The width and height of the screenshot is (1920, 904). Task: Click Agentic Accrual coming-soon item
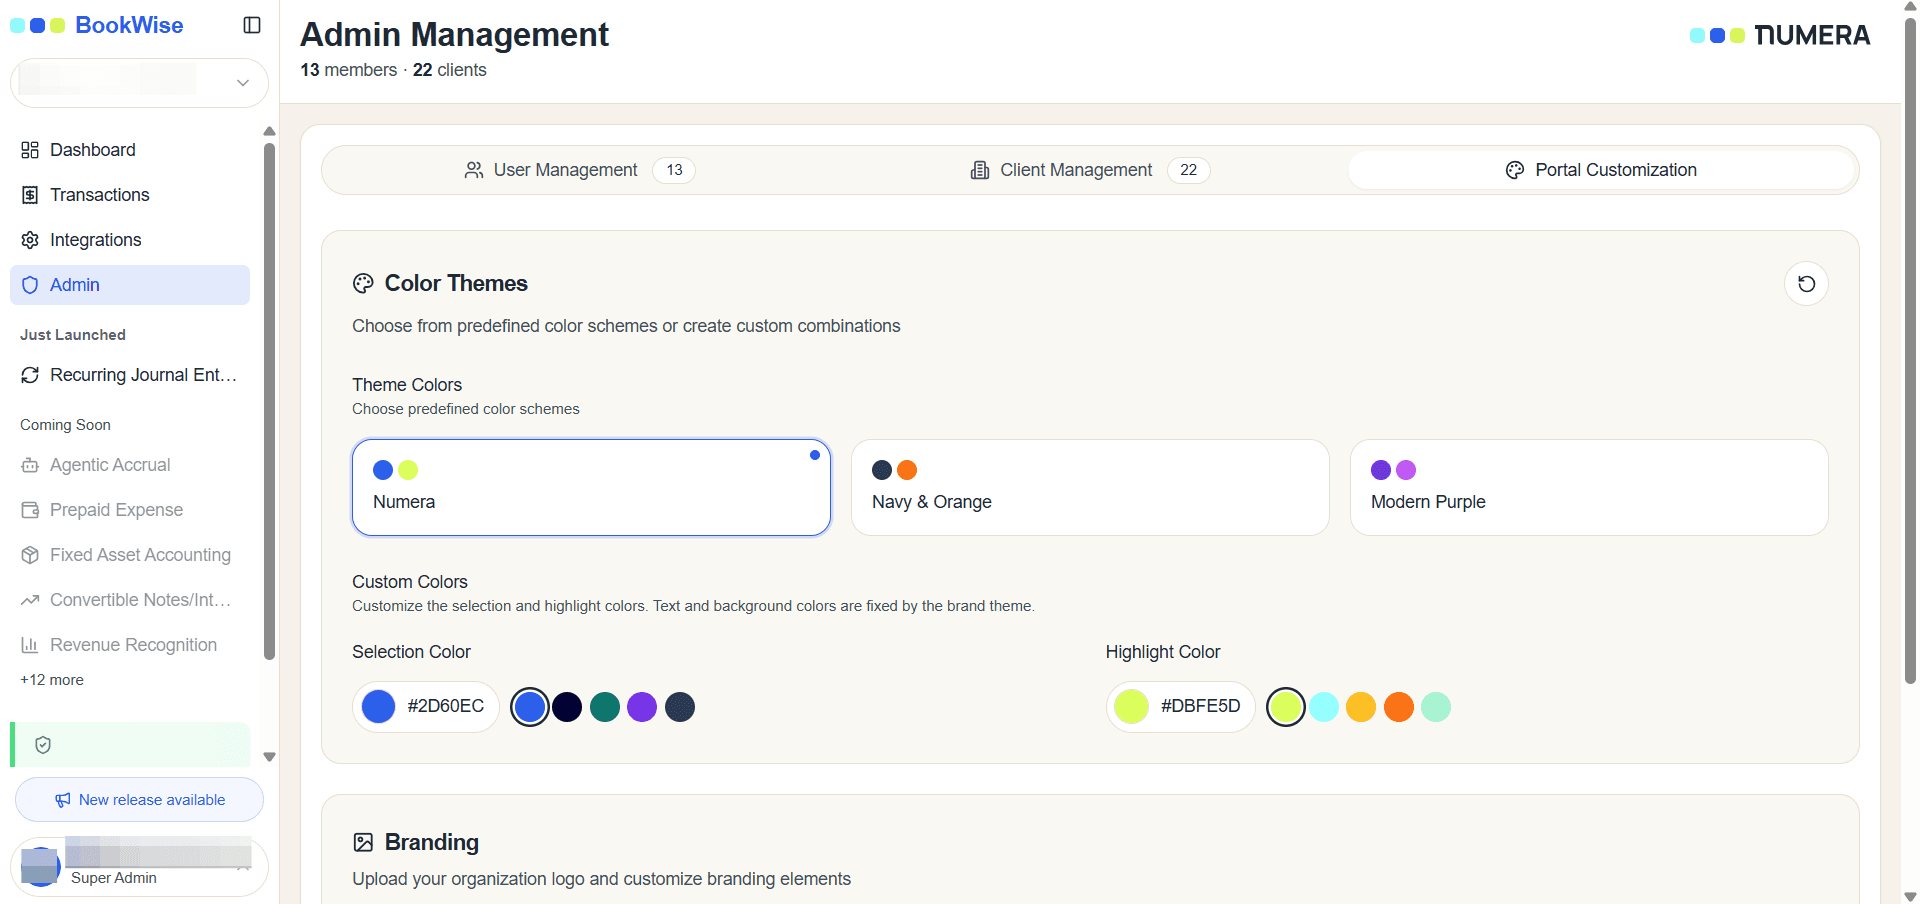130,465
